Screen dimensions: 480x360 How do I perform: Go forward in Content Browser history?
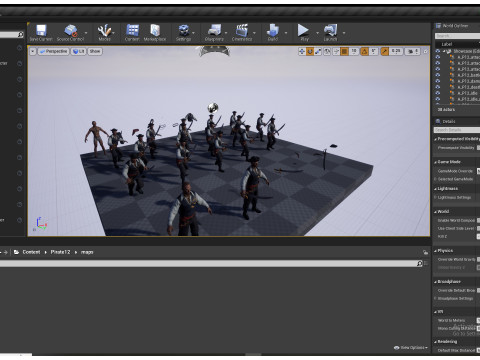point(5,252)
